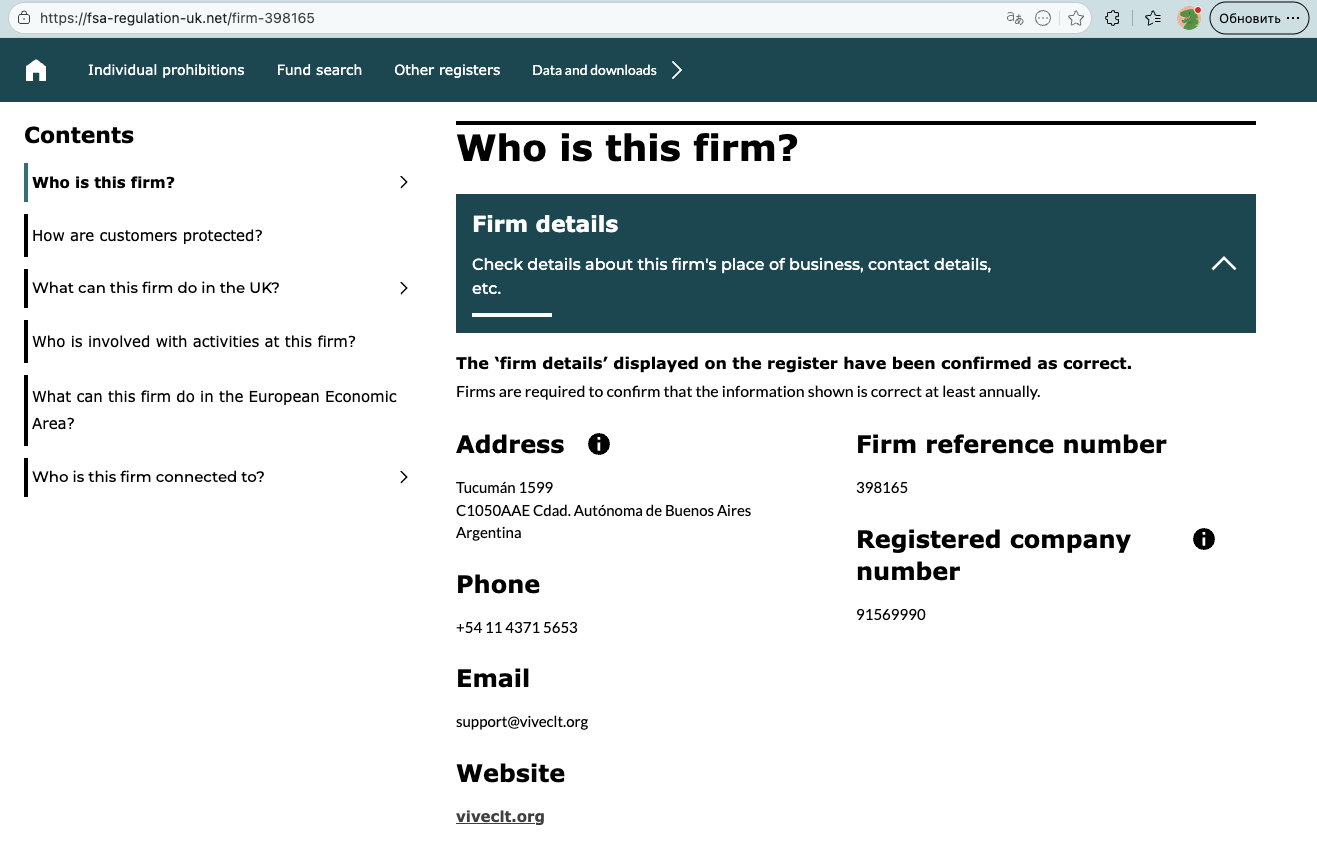Collapse the Firm details panel
The width and height of the screenshot is (1317, 863).
[1223, 264]
